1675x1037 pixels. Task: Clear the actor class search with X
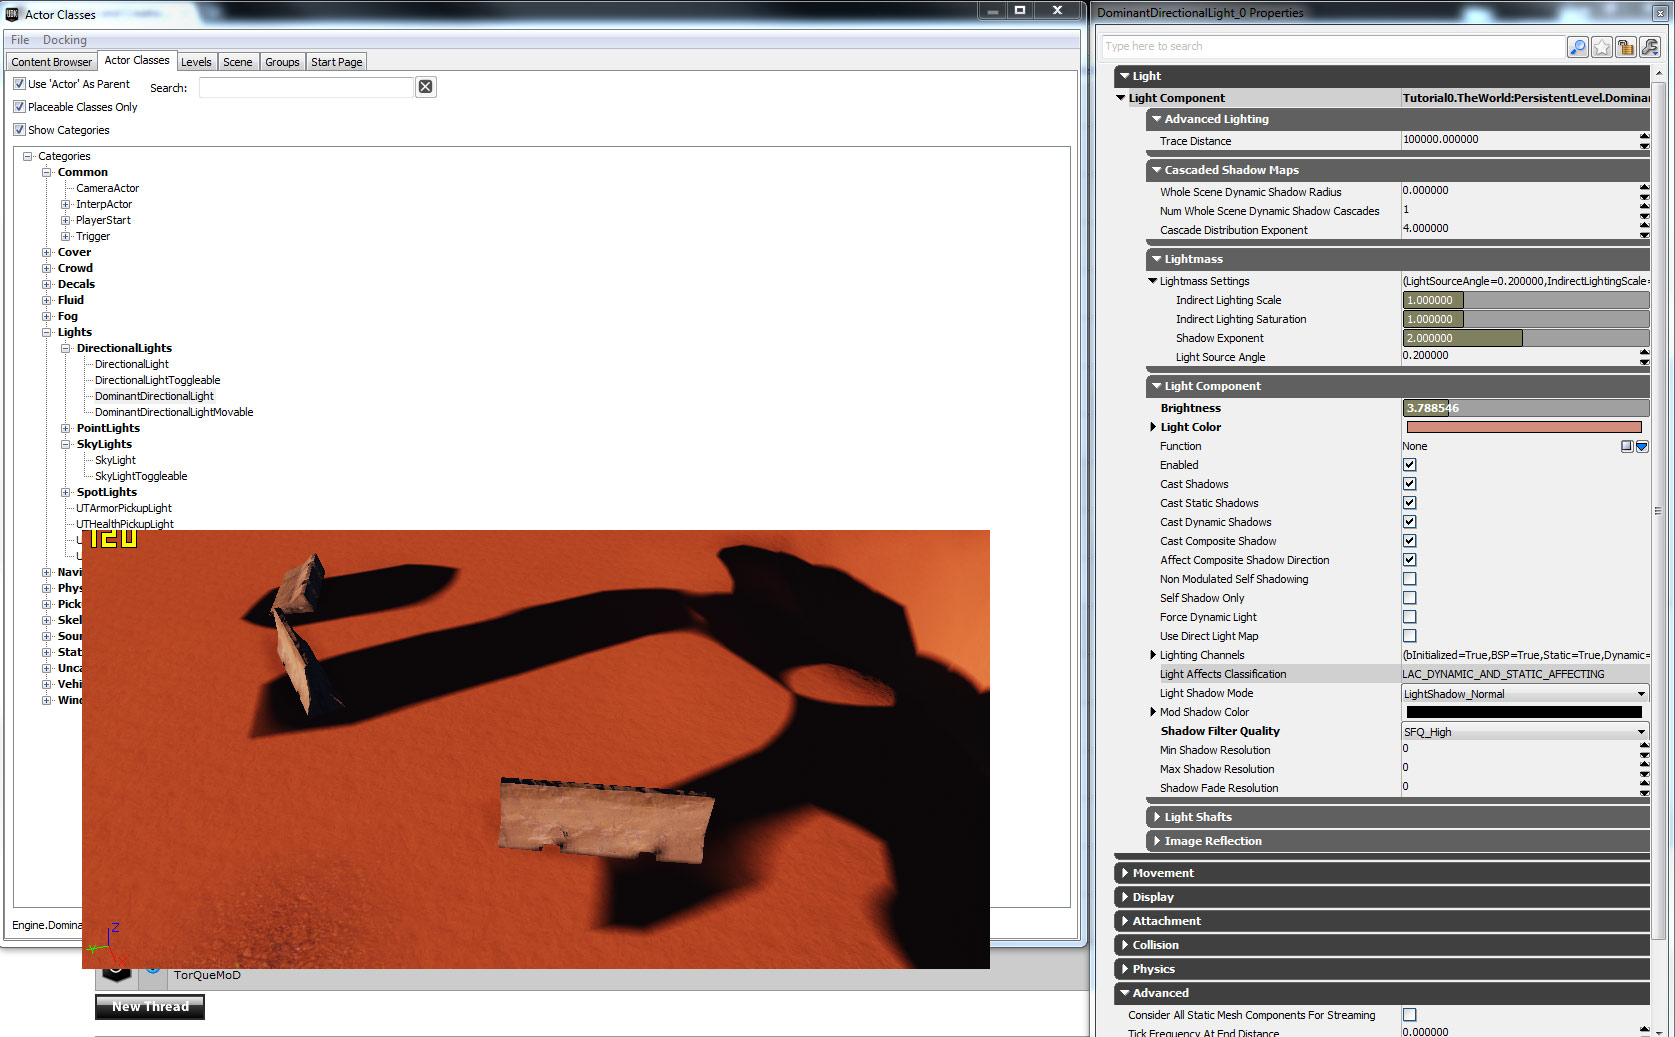425,87
